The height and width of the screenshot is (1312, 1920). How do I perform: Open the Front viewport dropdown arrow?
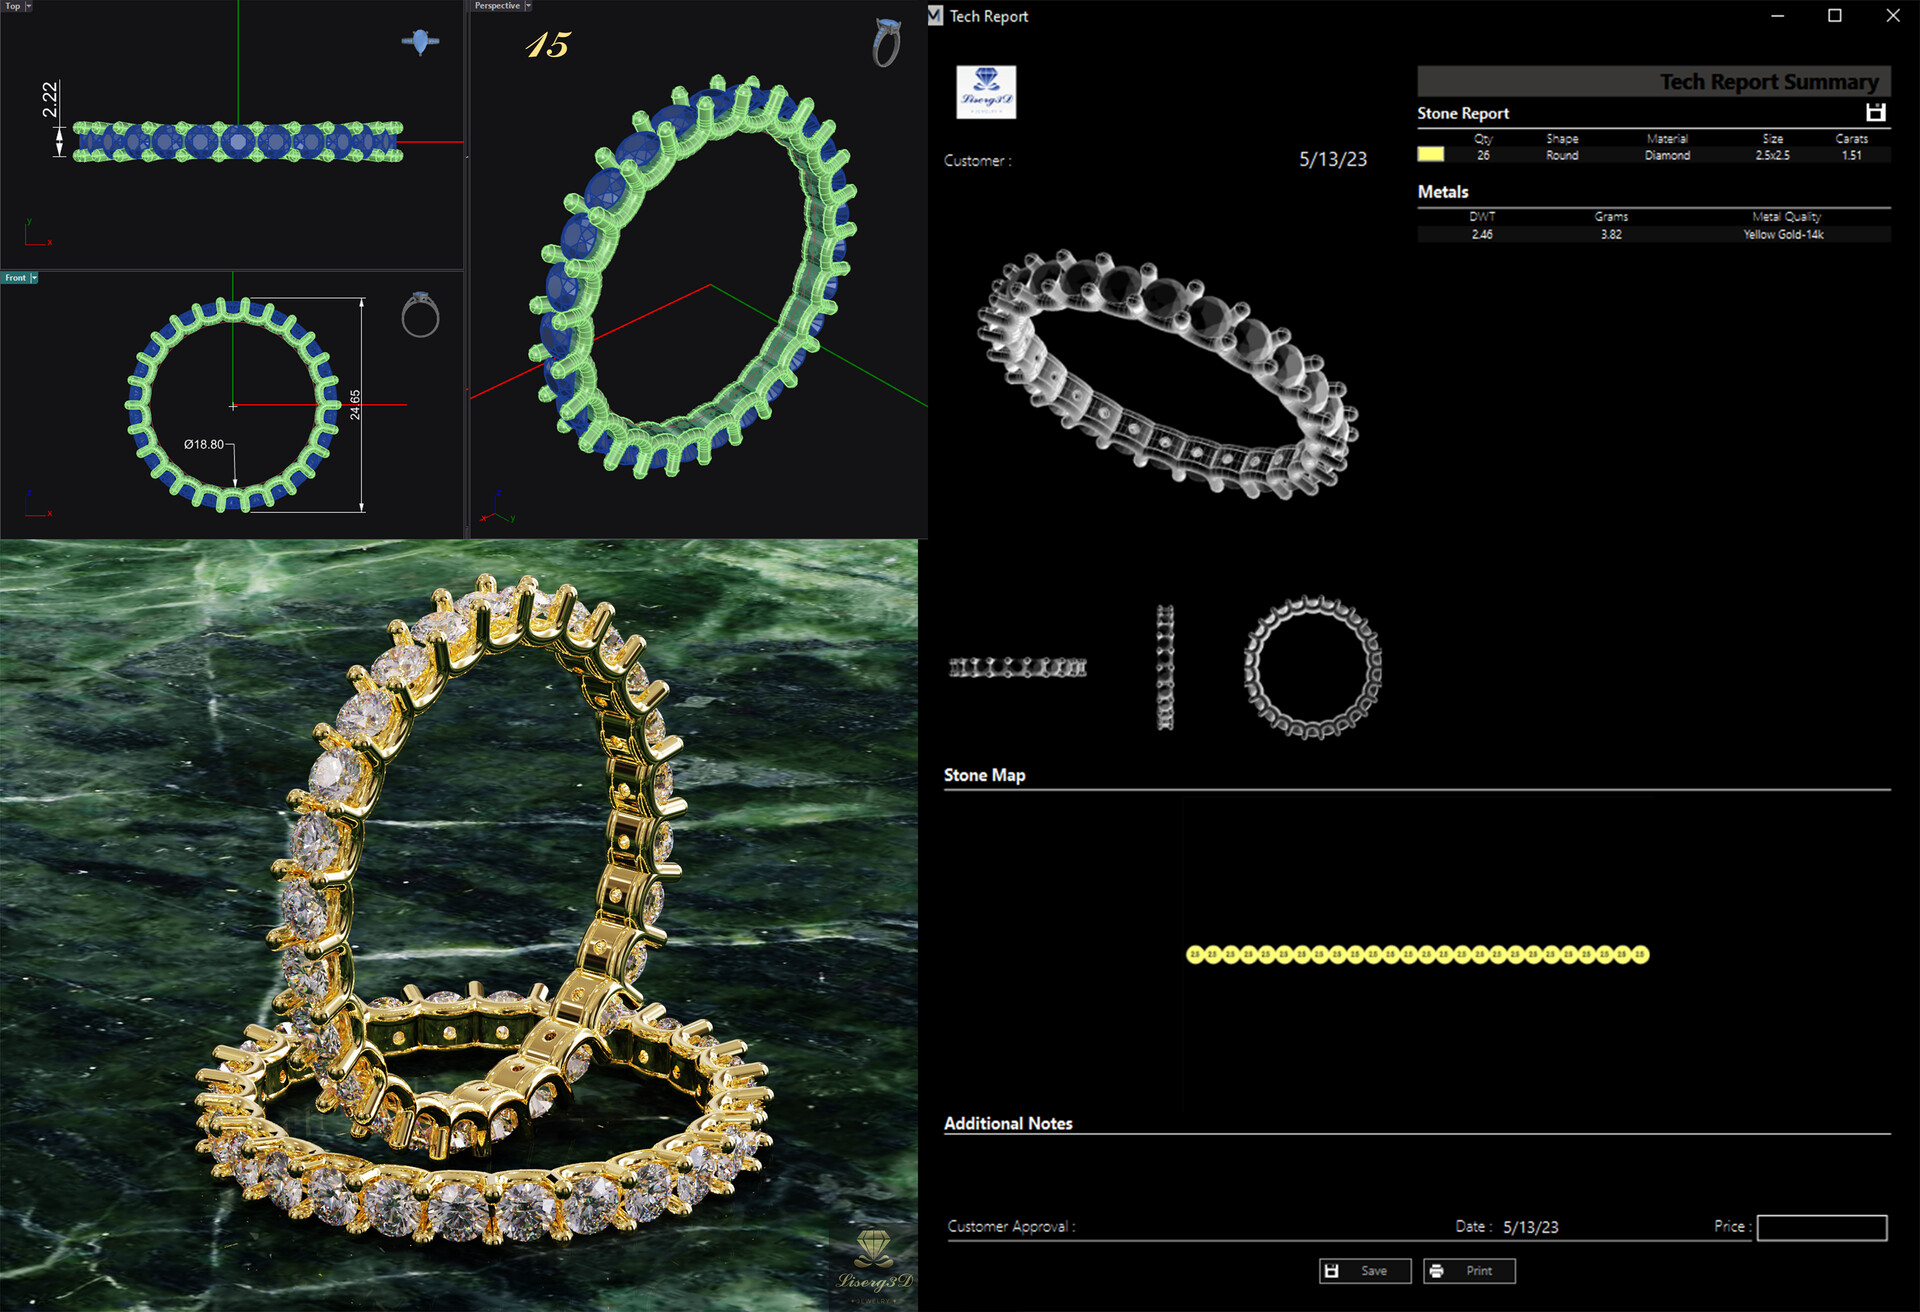point(34,278)
